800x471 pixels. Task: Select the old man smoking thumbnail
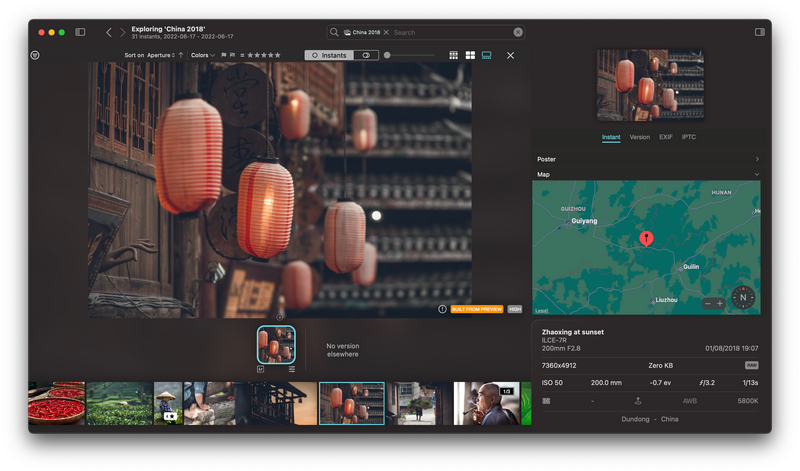486,403
